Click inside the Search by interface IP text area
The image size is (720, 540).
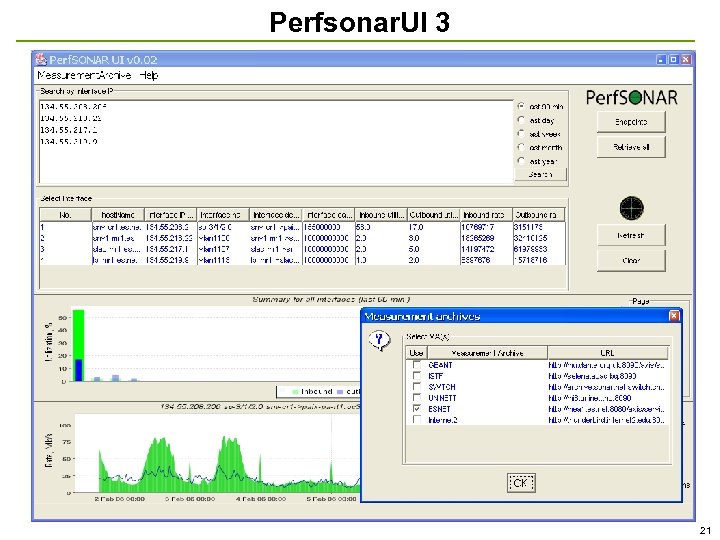pos(276,141)
